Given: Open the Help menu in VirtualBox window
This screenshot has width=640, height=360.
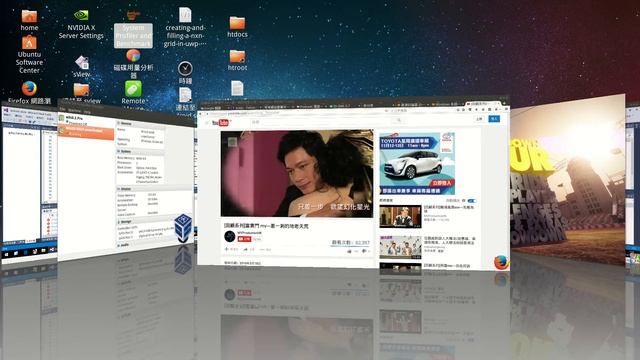Looking at the screenshot, I should point(87,111).
